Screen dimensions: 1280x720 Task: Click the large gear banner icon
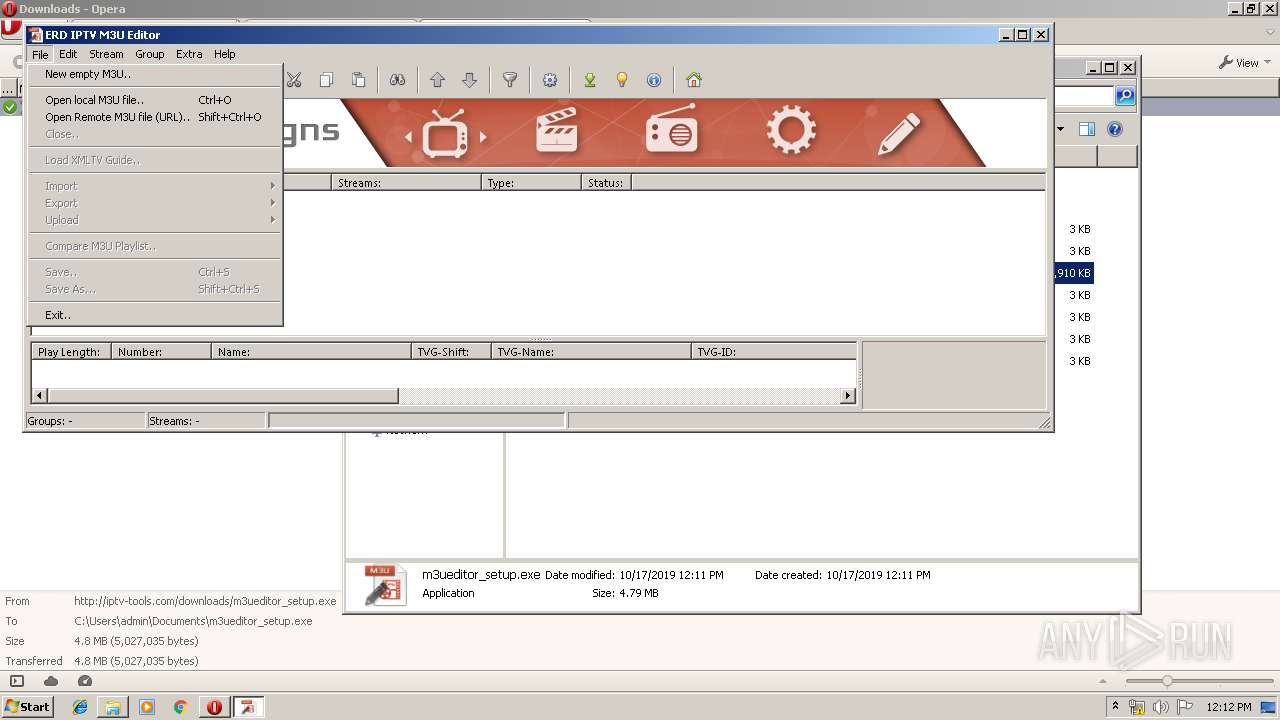(x=791, y=130)
